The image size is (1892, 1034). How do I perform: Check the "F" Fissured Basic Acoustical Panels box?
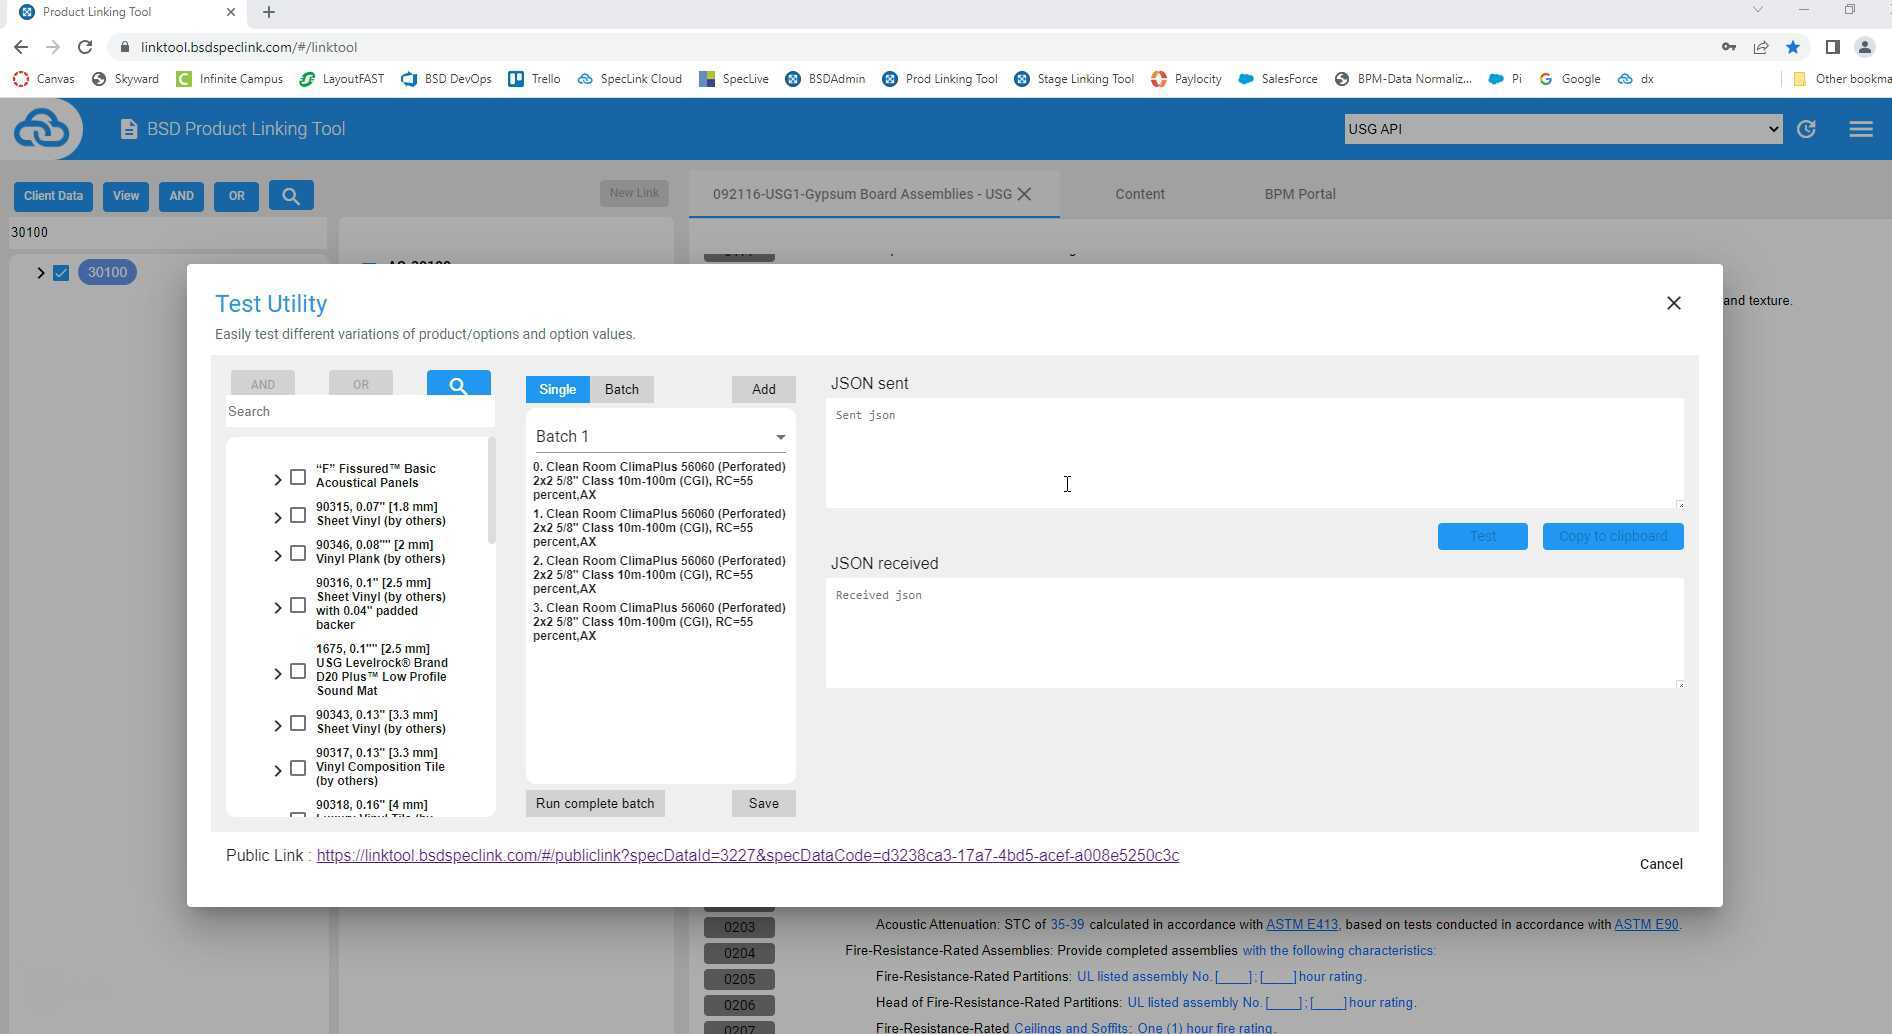point(298,477)
